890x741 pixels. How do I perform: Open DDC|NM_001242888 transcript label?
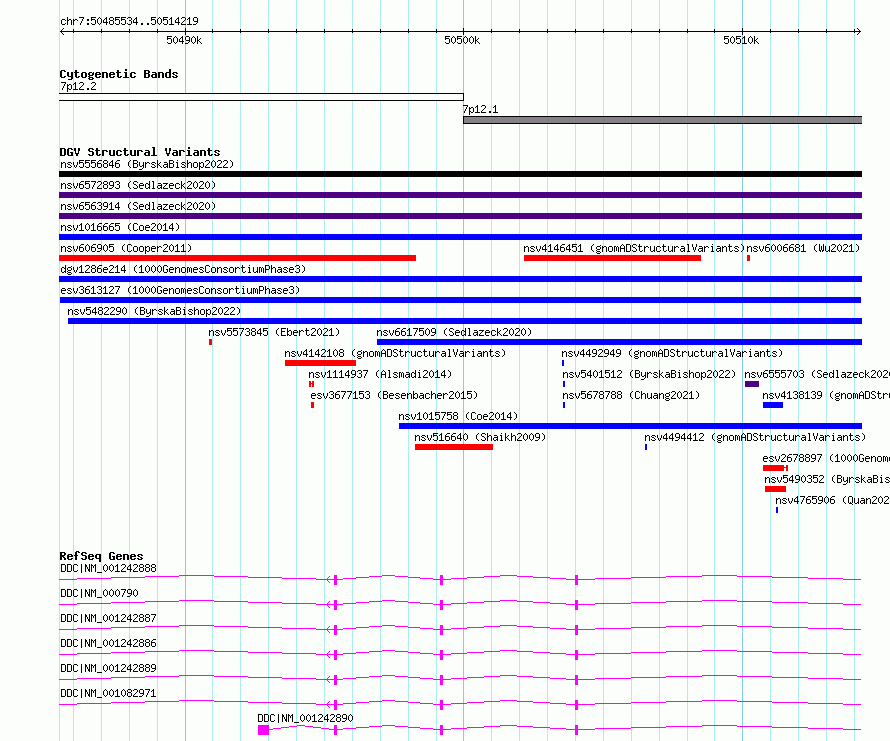(x=108, y=568)
